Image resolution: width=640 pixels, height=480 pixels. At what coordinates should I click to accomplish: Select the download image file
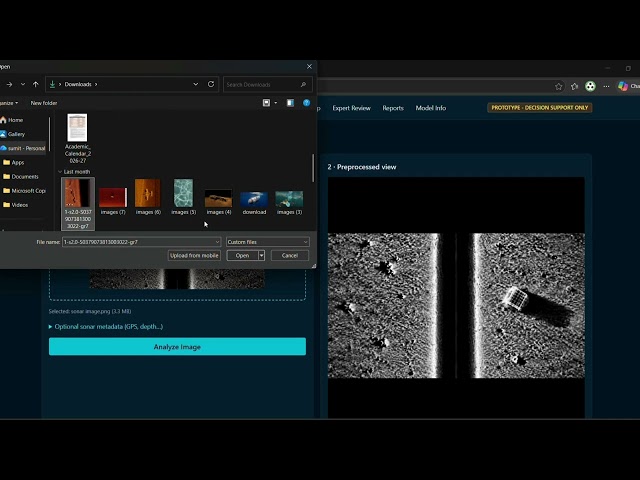pyautogui.click(x=254, y=203)
